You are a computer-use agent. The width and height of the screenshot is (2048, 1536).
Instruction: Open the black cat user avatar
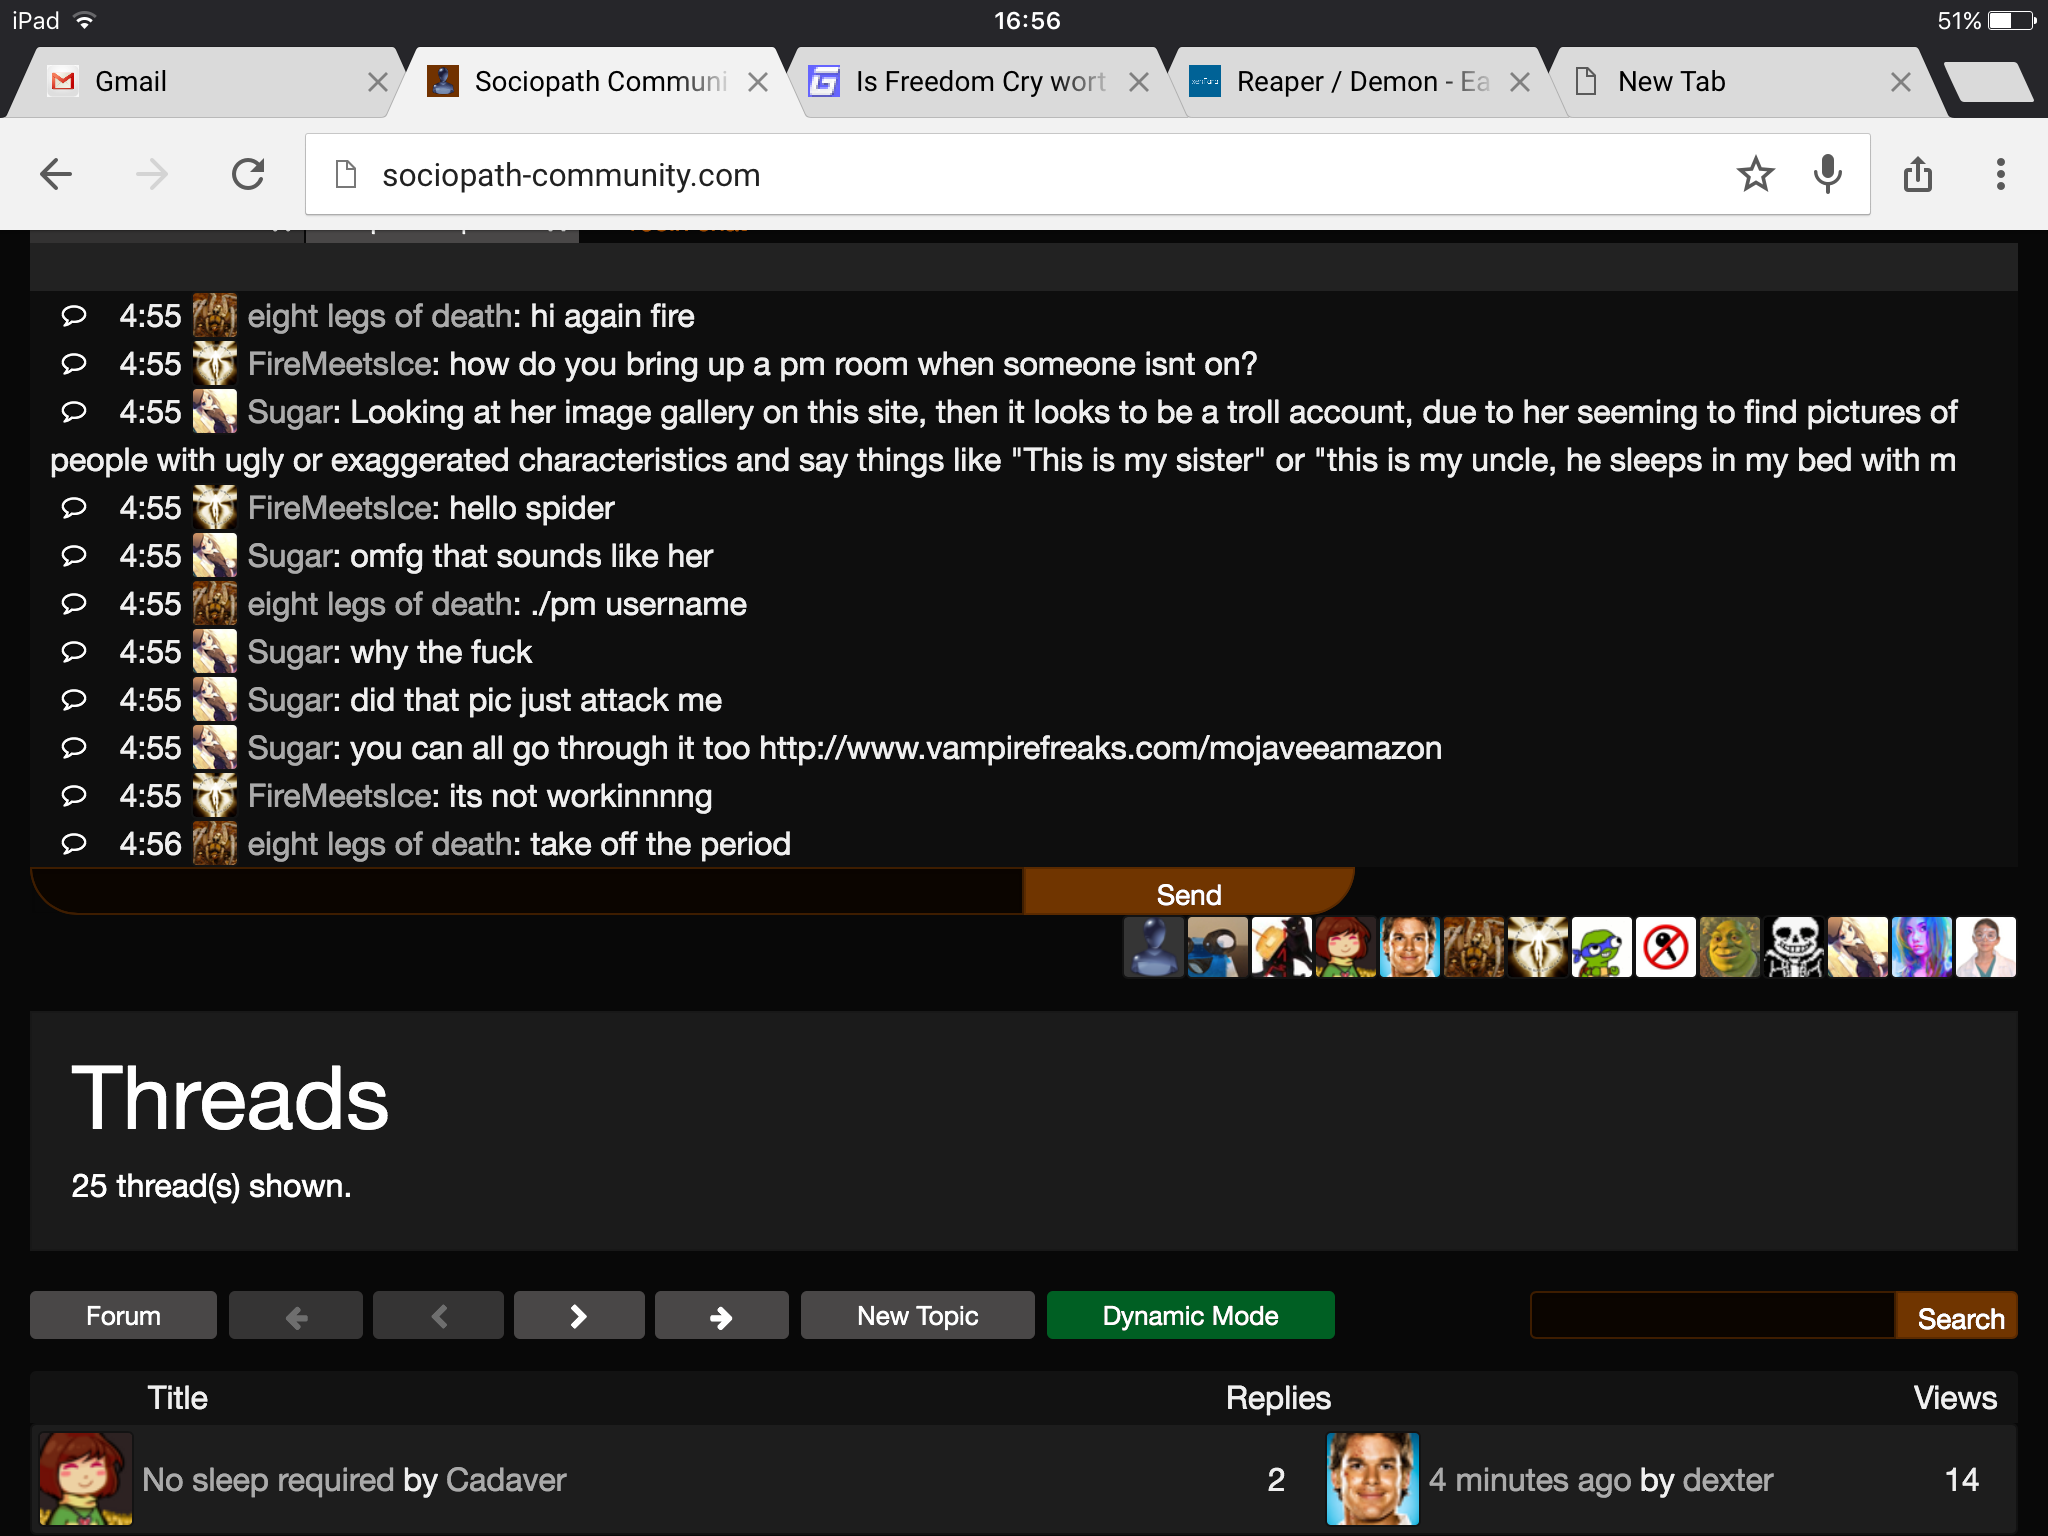click(x=1281, y=947)
